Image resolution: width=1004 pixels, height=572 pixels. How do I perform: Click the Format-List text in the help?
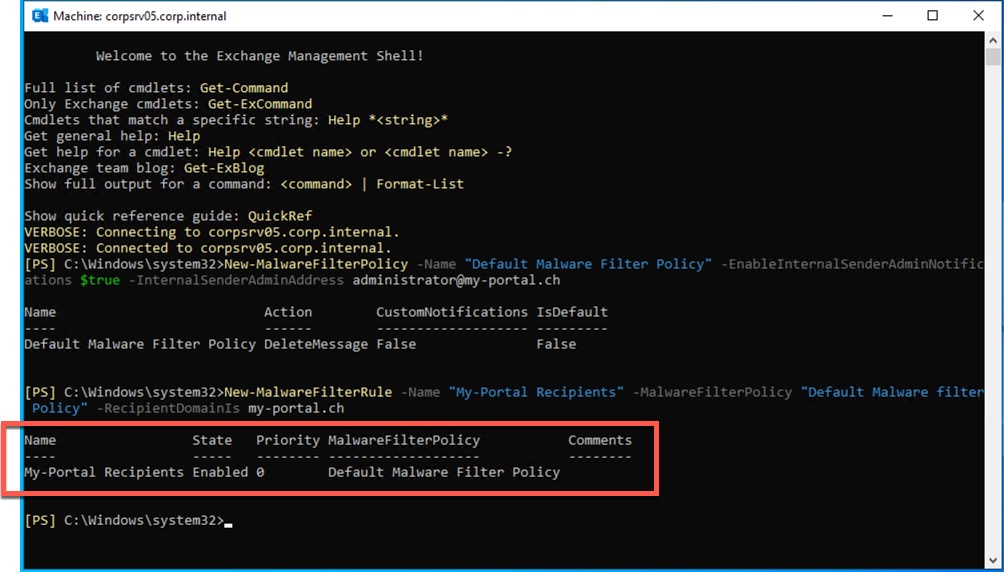click(x=420, y=184)
